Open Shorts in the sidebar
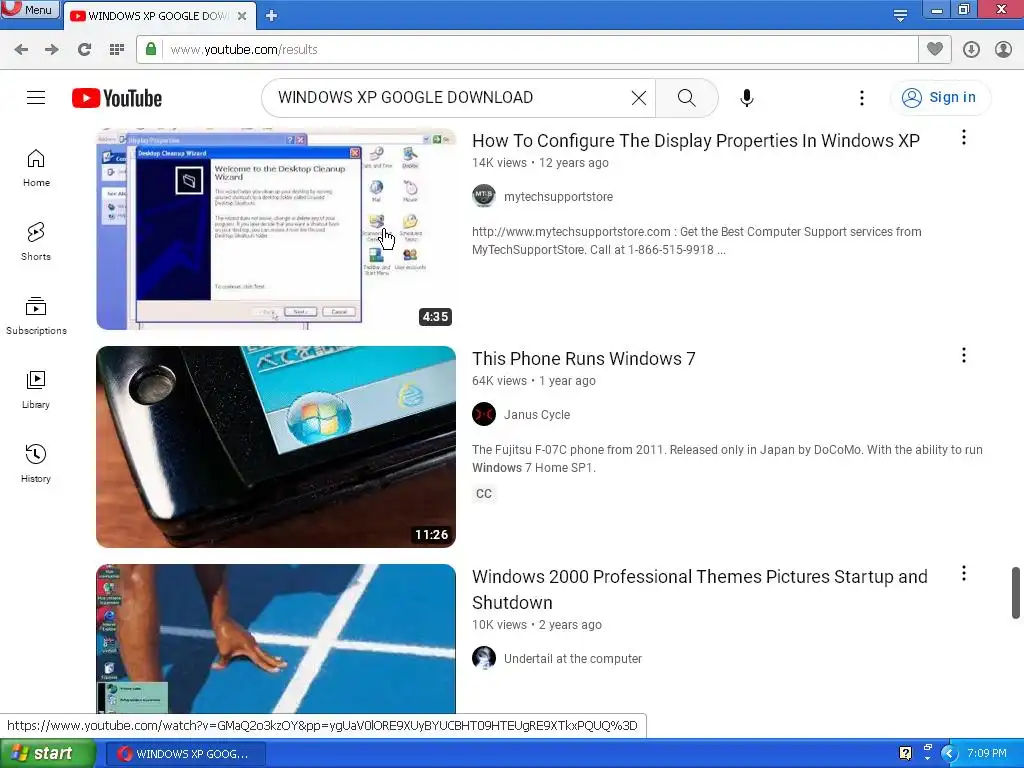The image size is (1024, 768). click(x=36, y=242)
